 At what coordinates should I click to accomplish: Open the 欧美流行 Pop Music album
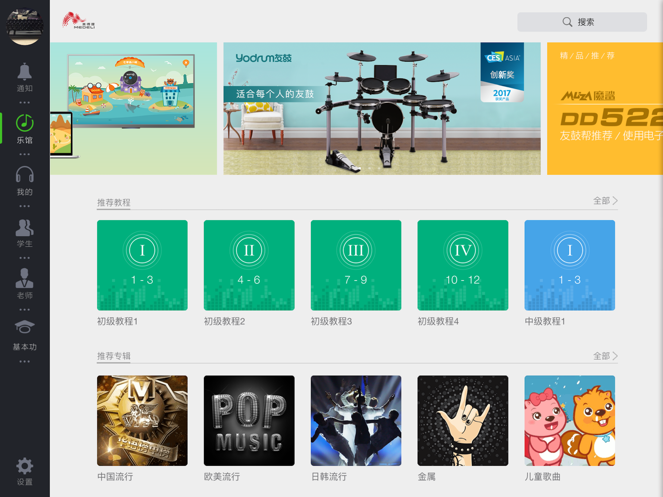click(x=249, y=420)
